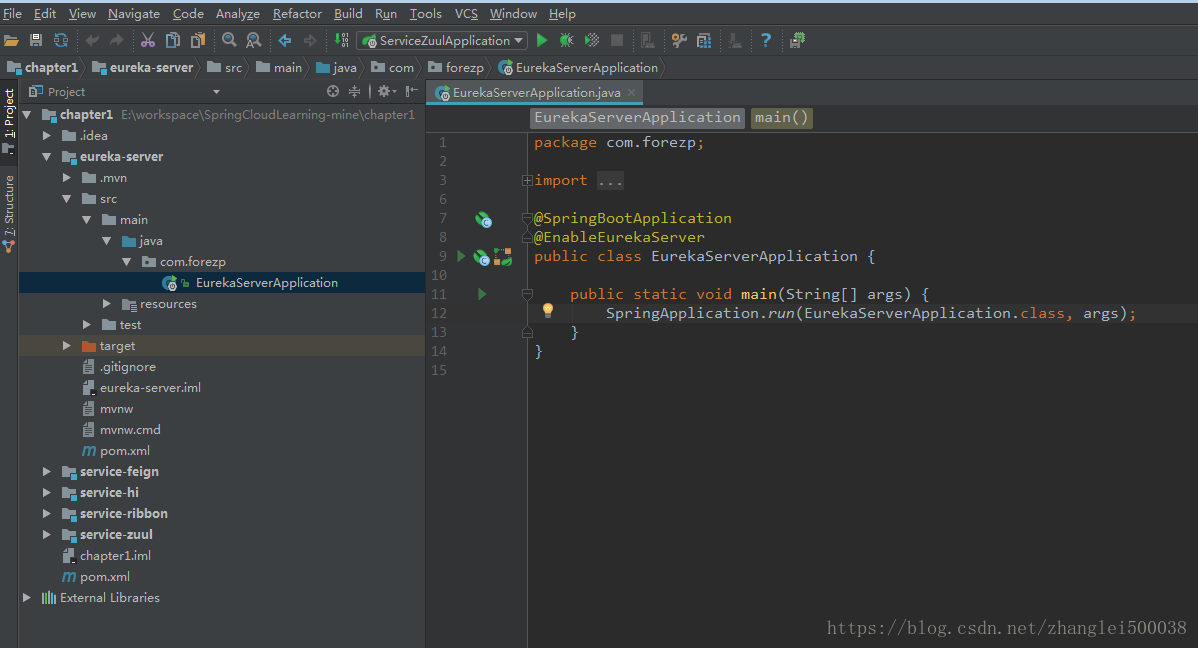Open the Refactor menu
The image size is (1198, 648).
pos(297,13)
